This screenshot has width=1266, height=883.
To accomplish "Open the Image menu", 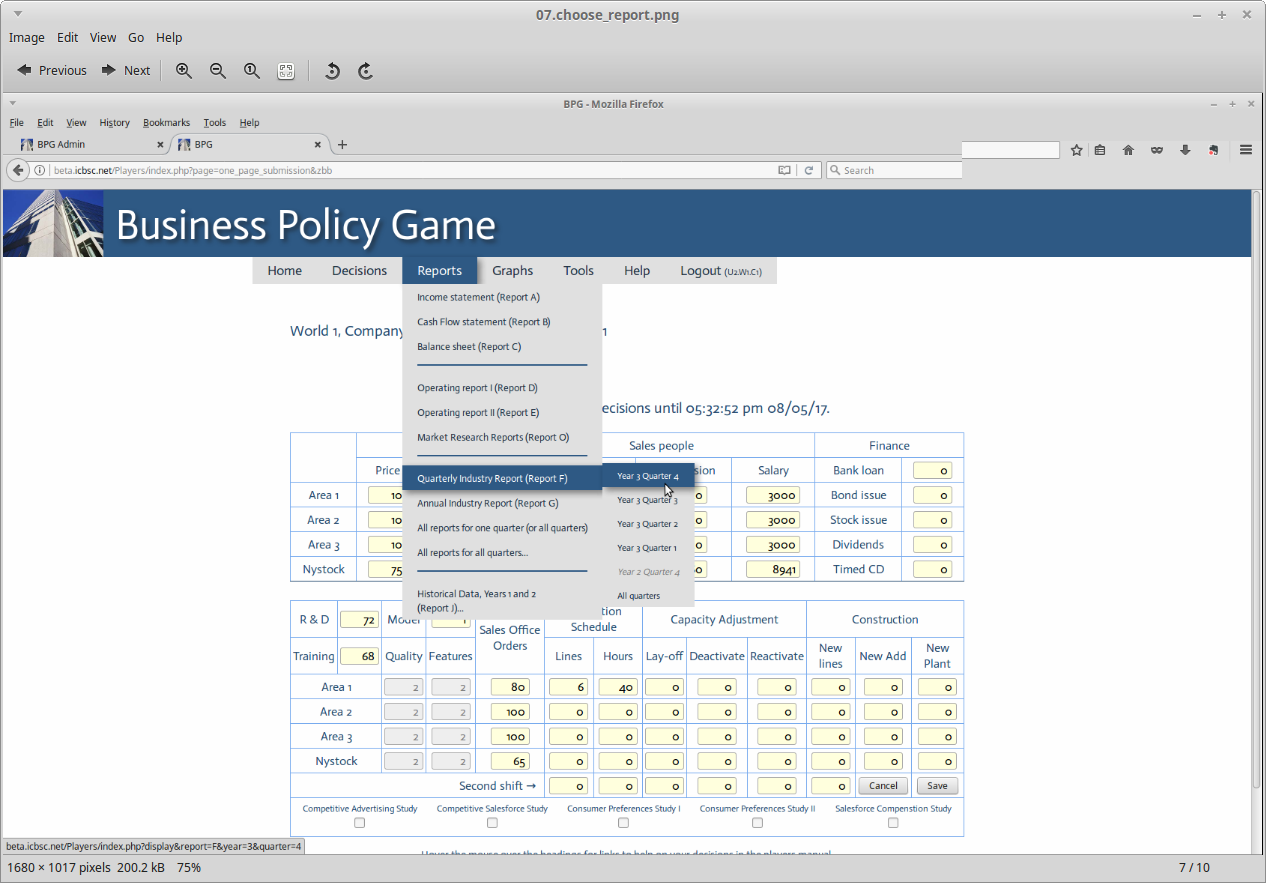I will click(x=27, y=37).
